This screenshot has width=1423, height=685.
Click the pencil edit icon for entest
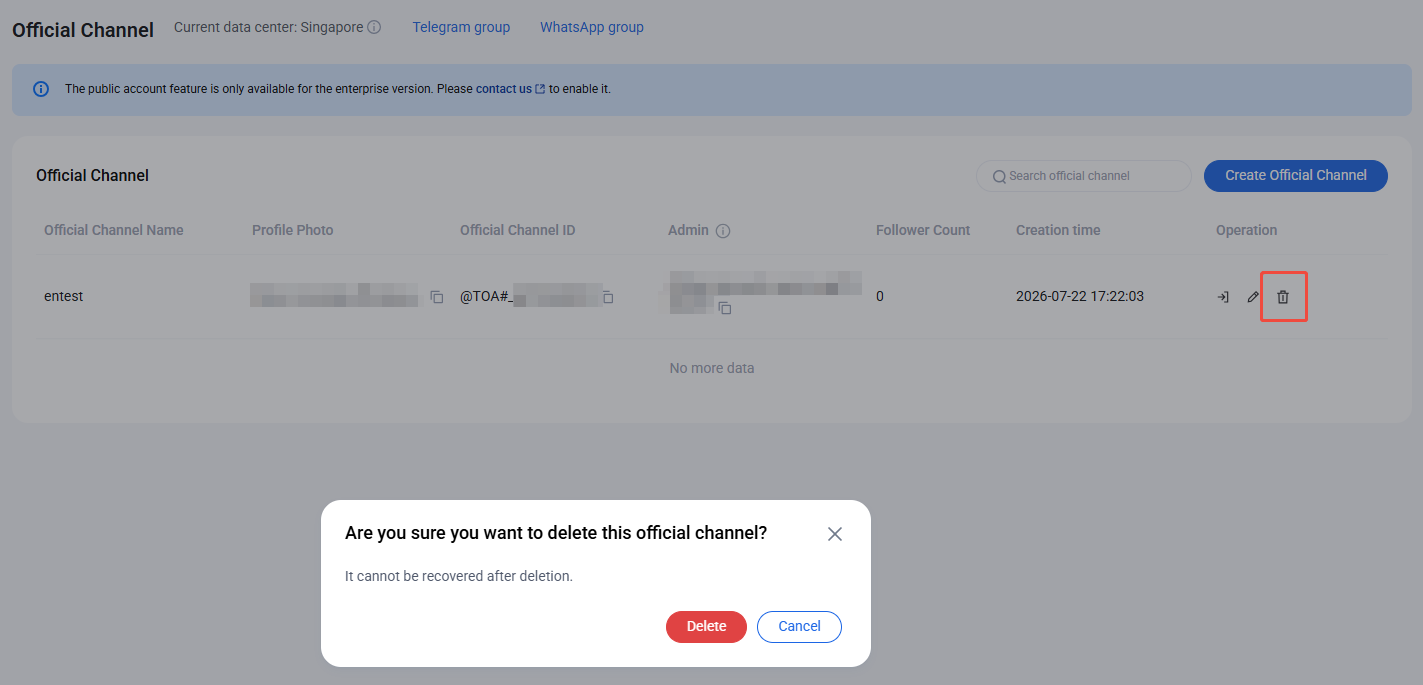point(1253,297)
